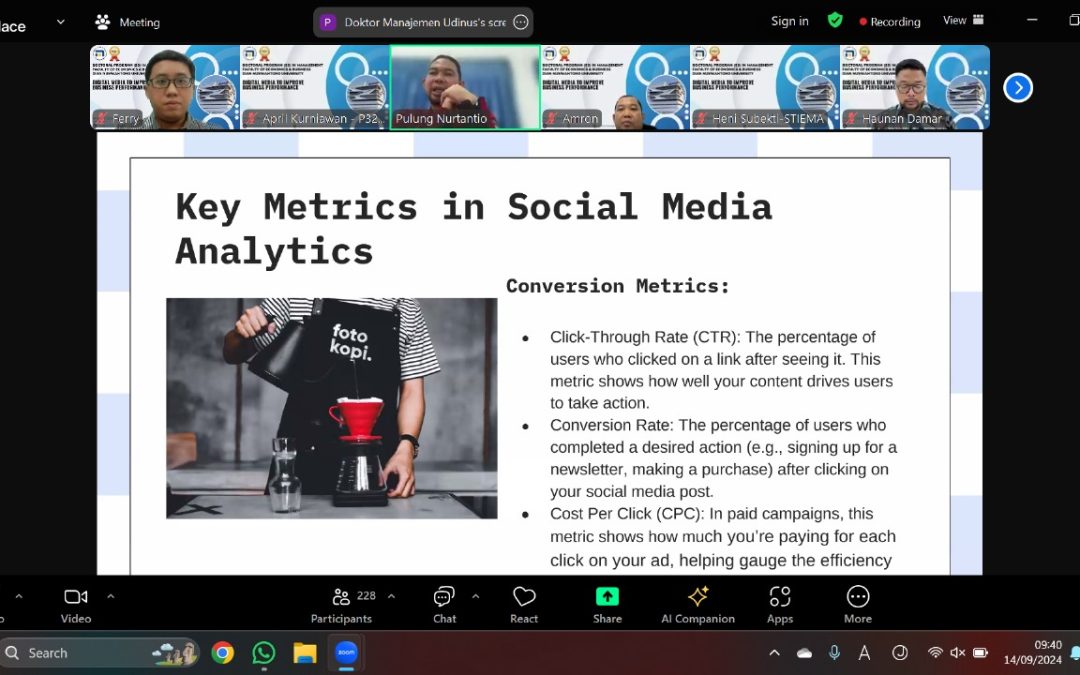This screenshot has height=675, width=1080.
Task: Open the Participants panel
Action: coord(341,604)
